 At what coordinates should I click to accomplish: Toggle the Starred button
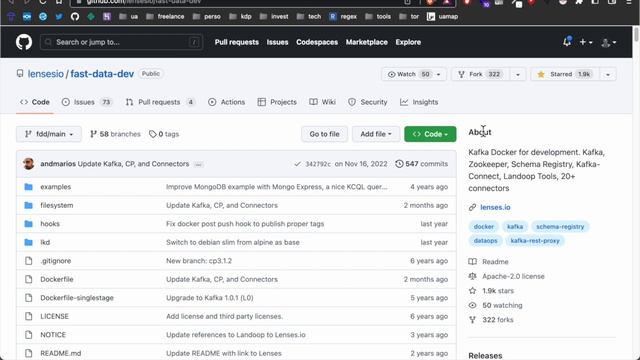565,74
